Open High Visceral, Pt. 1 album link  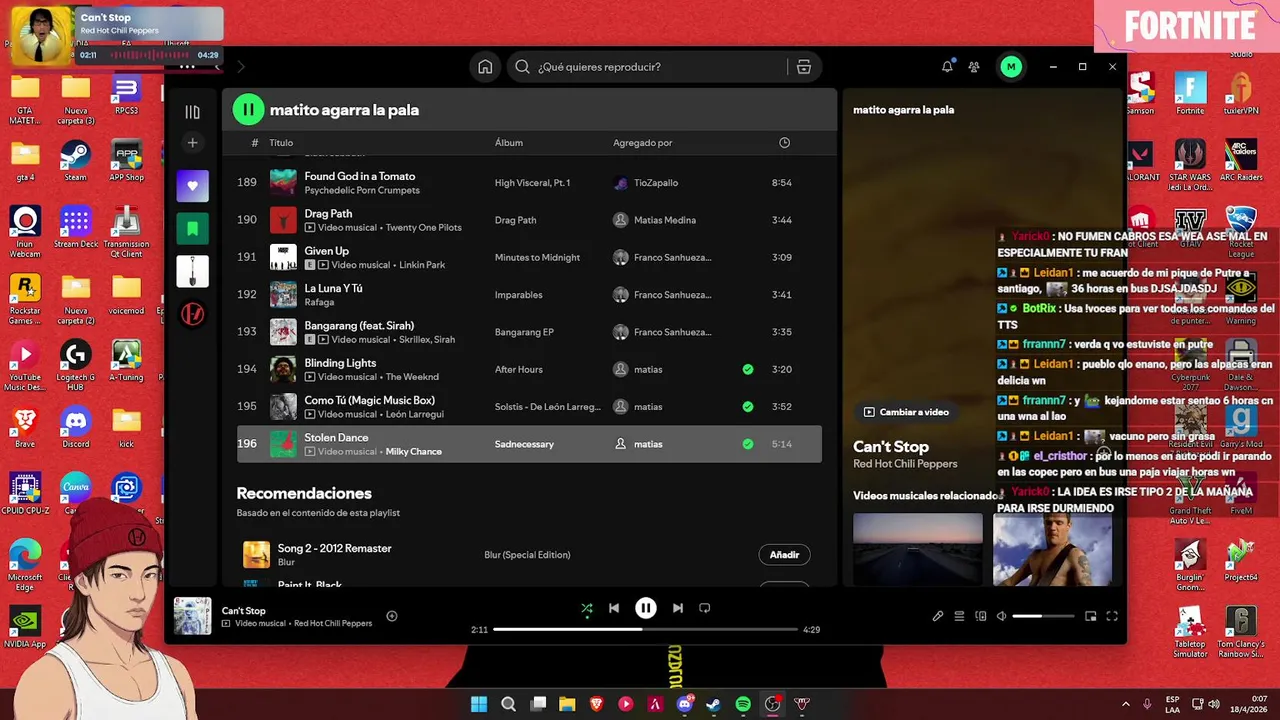tap(532, 183)
